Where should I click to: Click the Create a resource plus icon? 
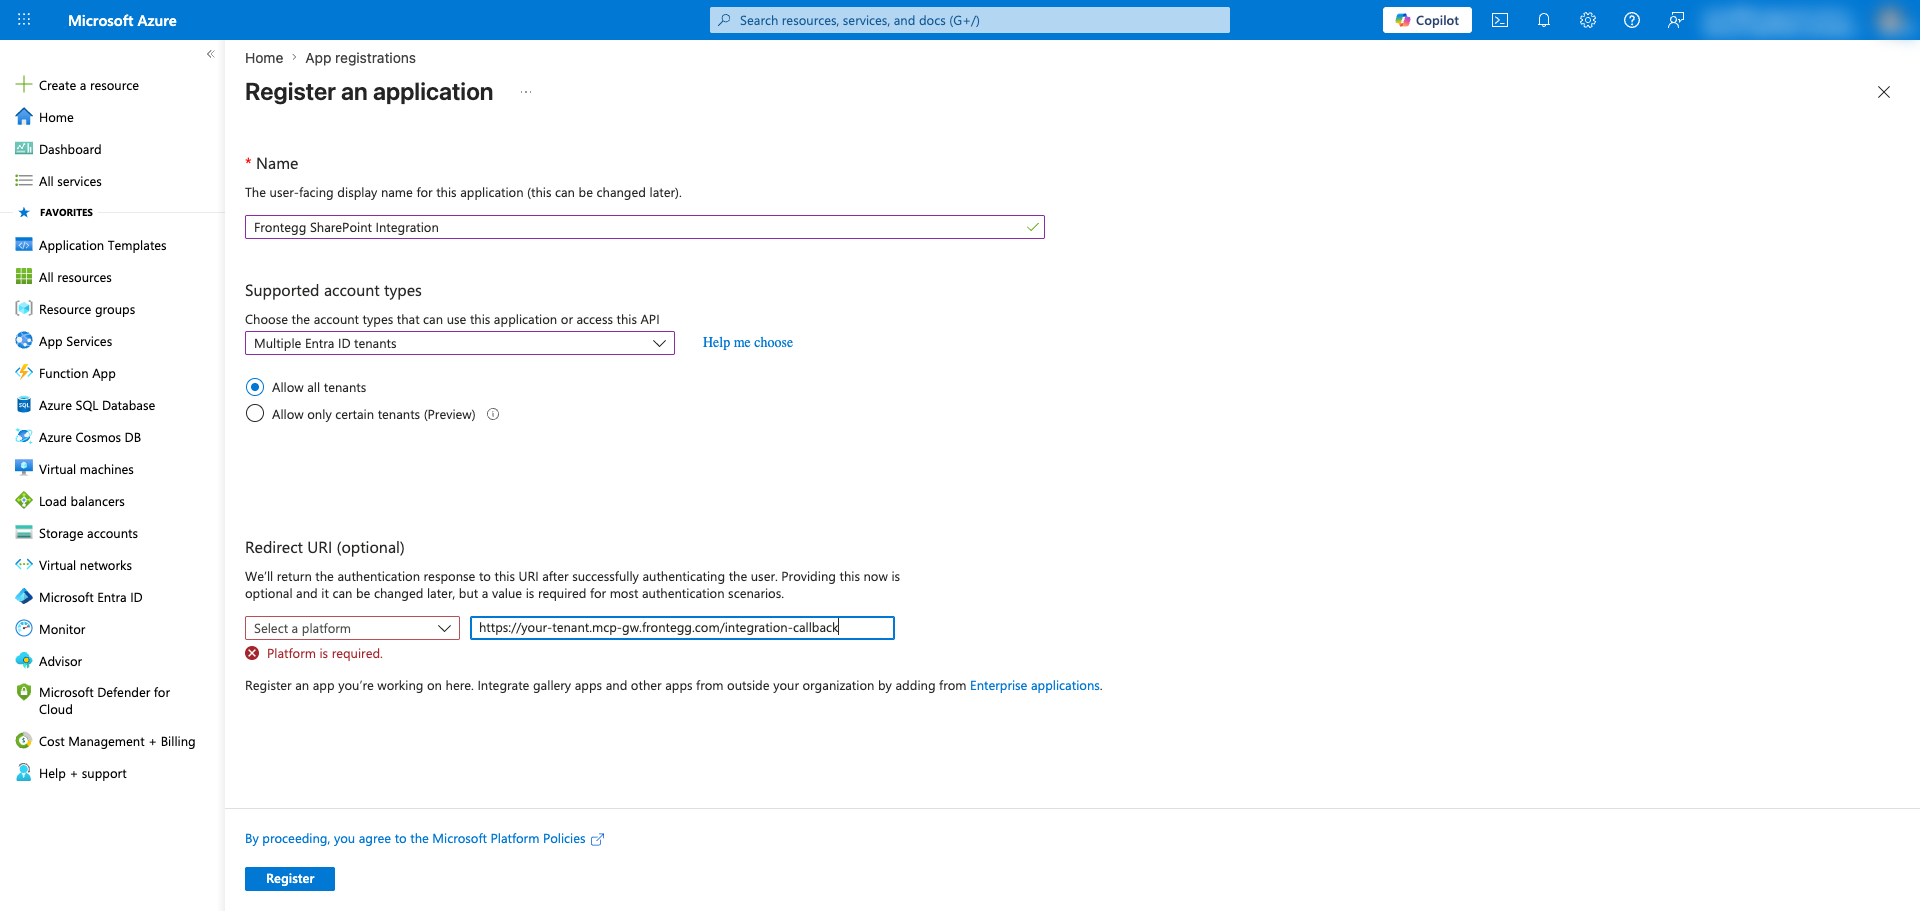click(24, 85)
